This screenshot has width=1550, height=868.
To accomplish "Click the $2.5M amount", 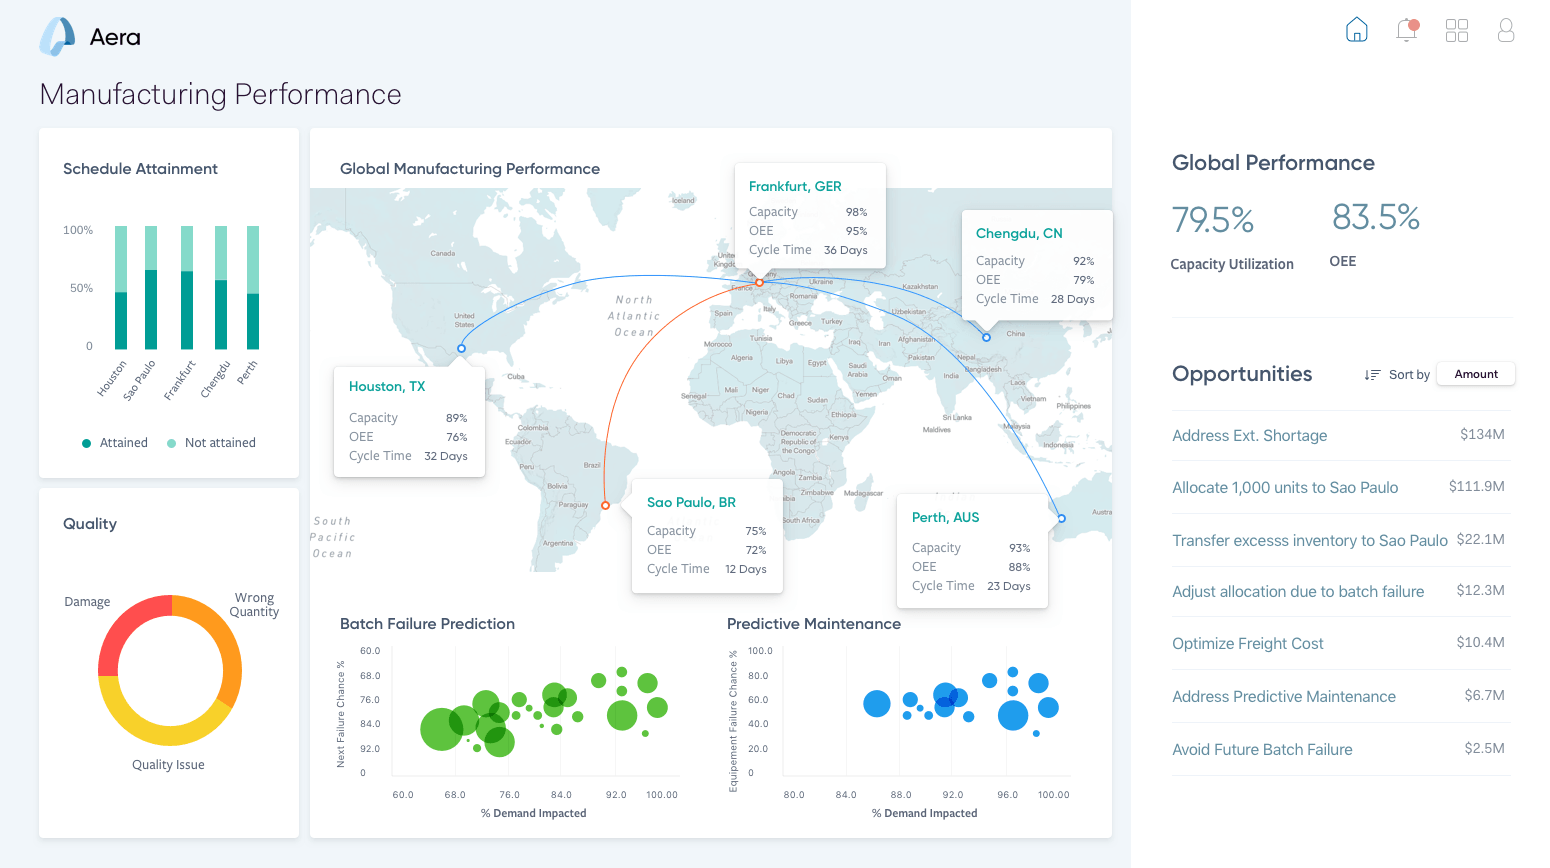I will tap(1485, 748).
